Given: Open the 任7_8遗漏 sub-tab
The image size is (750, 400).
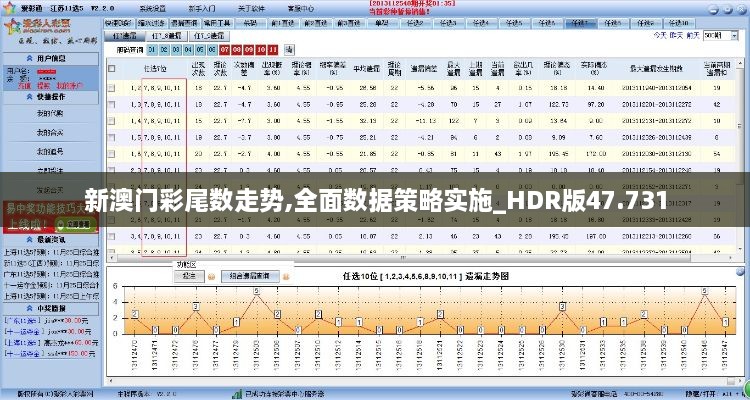Looking at the screenshot, I should [x=166, y=36].
